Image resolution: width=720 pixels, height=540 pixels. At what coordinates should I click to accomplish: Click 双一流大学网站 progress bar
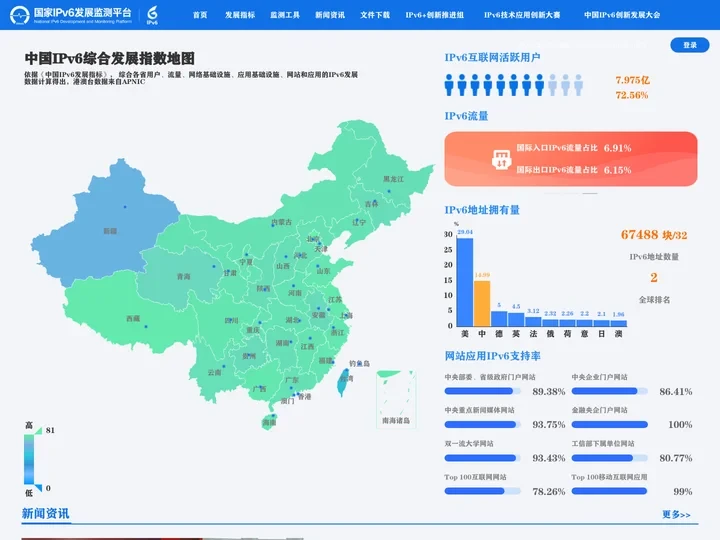[x=482, y=458]
